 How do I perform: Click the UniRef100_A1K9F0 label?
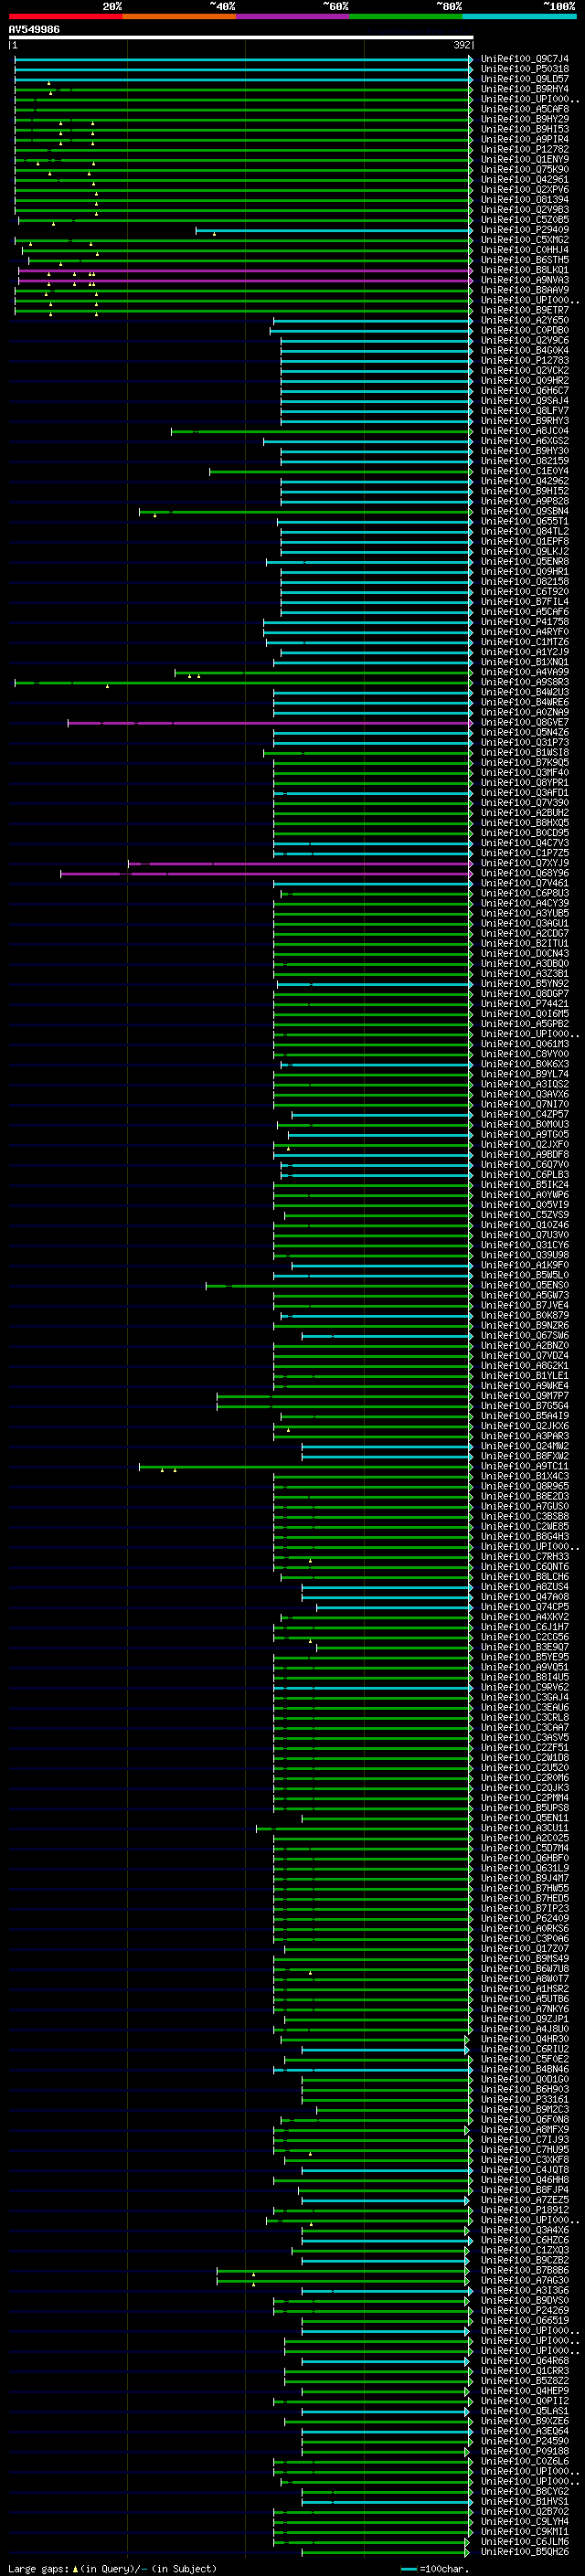click(524, 1265)
